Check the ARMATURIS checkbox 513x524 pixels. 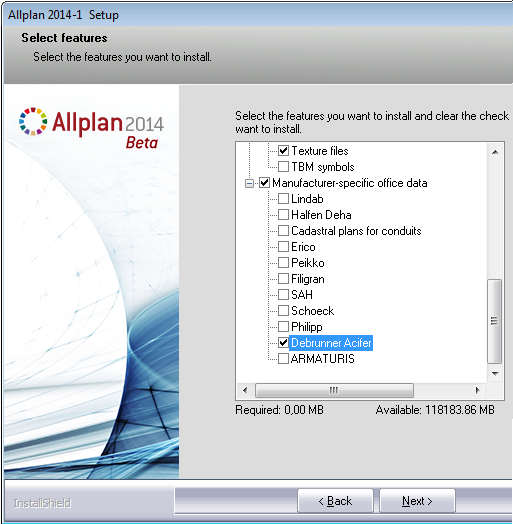click(x=283, y=359)
